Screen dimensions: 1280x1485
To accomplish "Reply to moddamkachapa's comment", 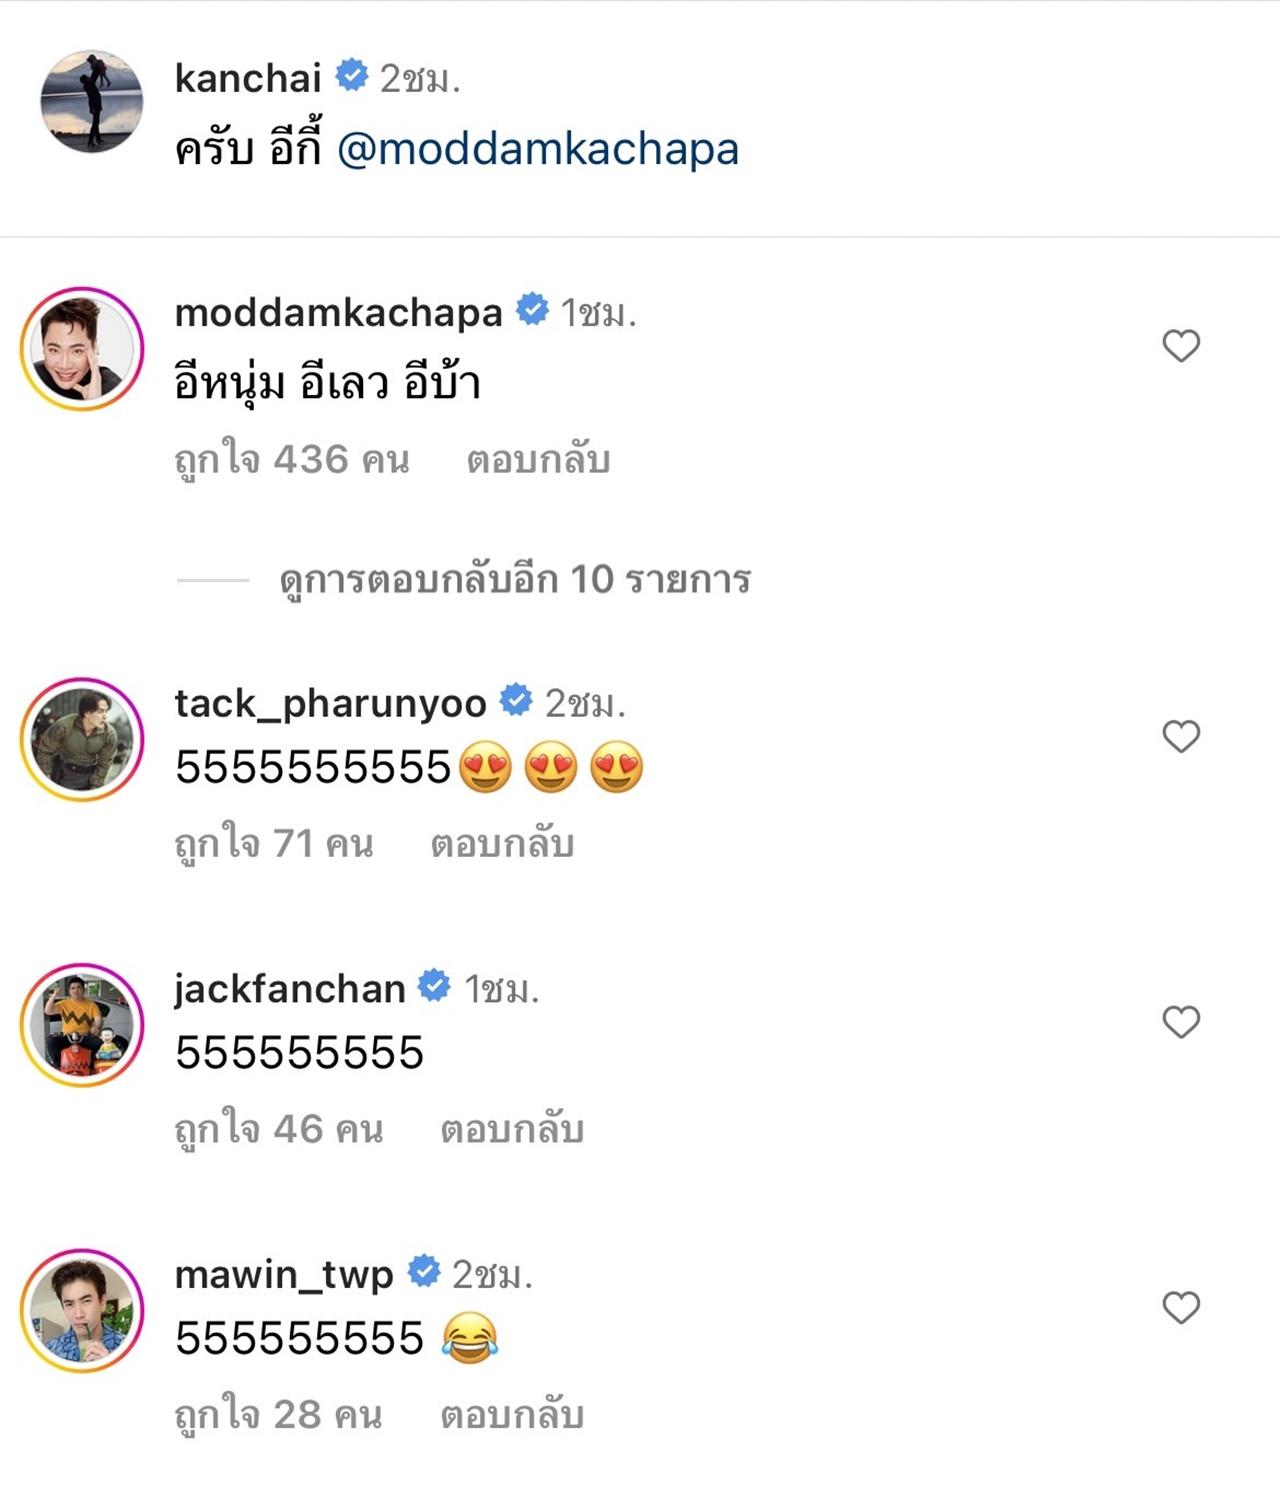I will tap(538, 460).
